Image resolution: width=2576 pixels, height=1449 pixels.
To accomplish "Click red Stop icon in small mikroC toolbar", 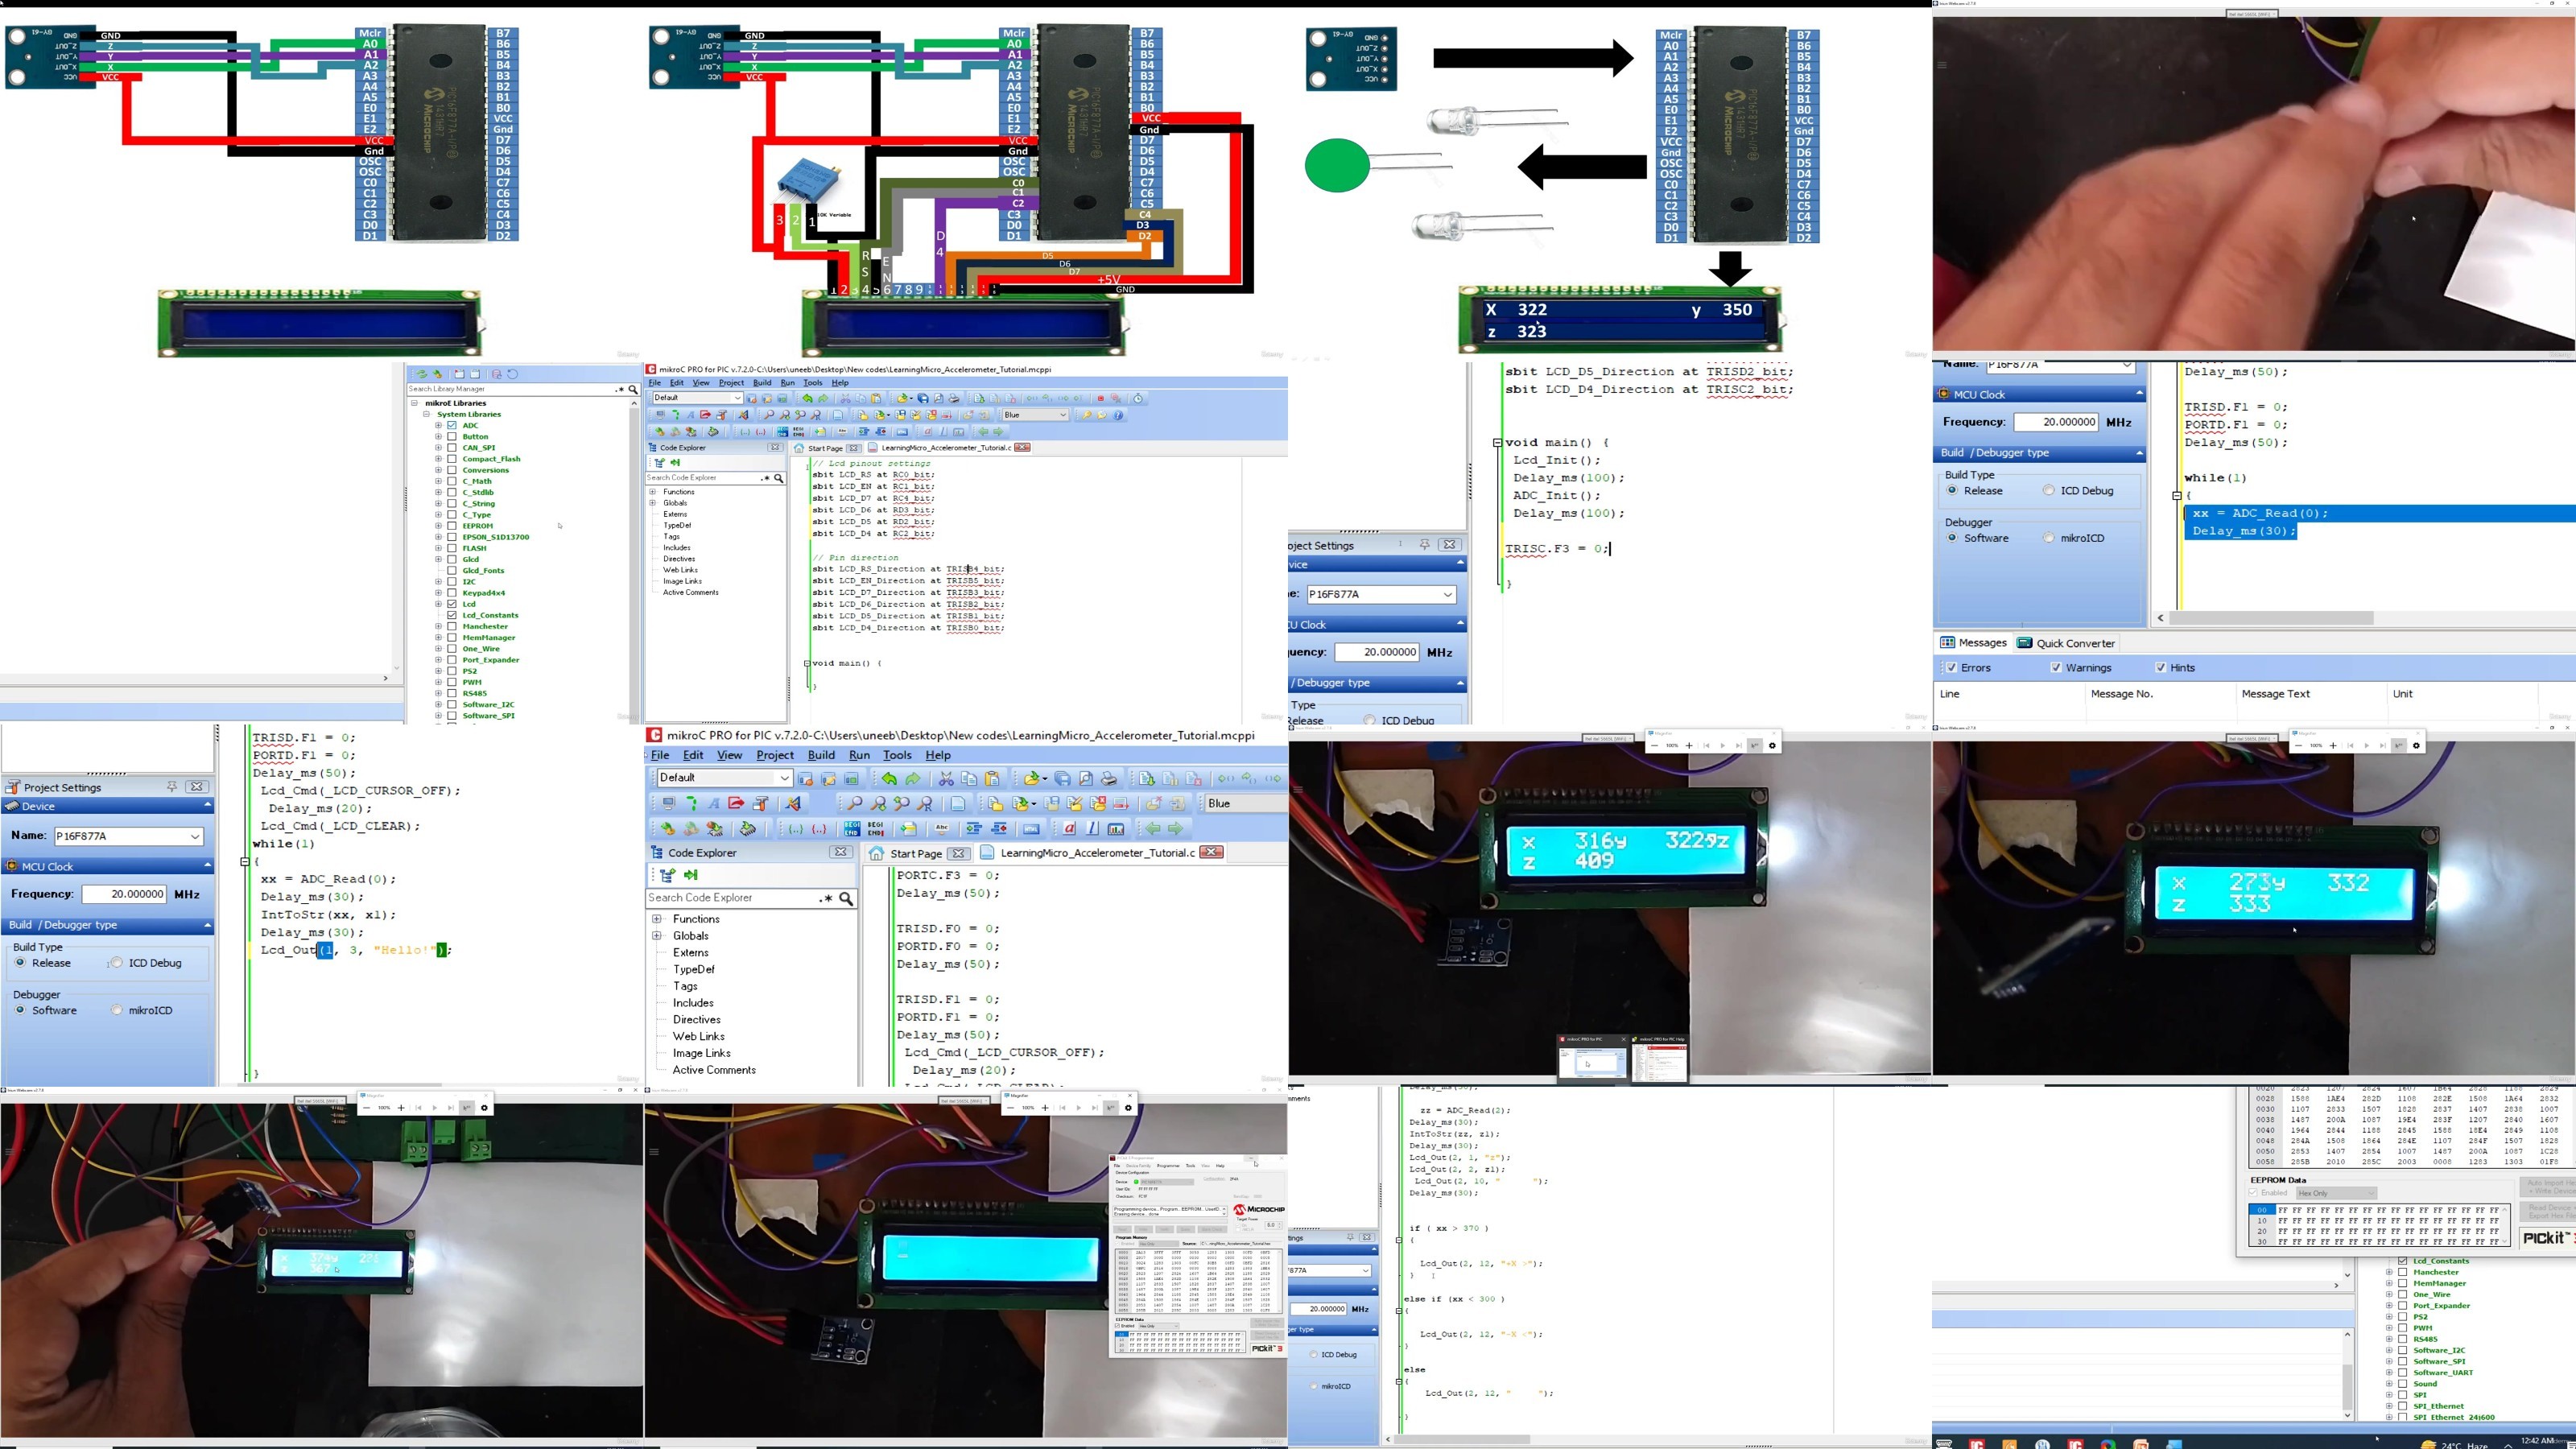I will (x=1100, y=398).
